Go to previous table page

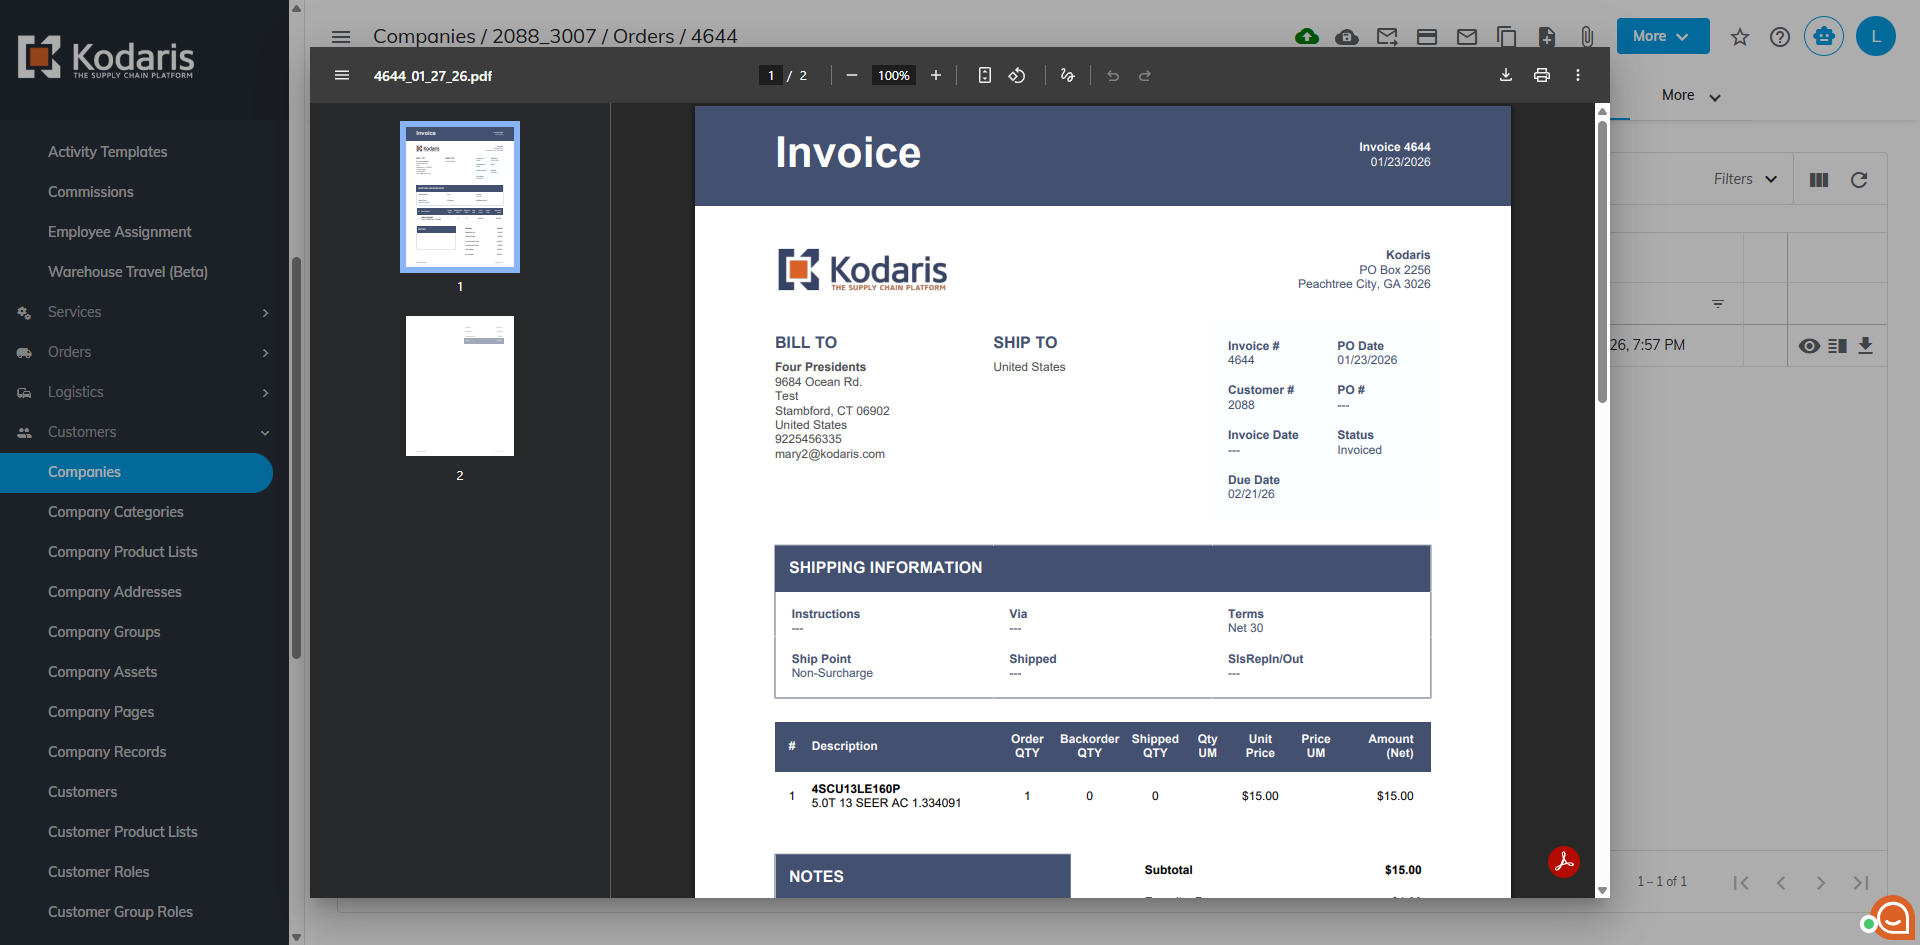1781,882
